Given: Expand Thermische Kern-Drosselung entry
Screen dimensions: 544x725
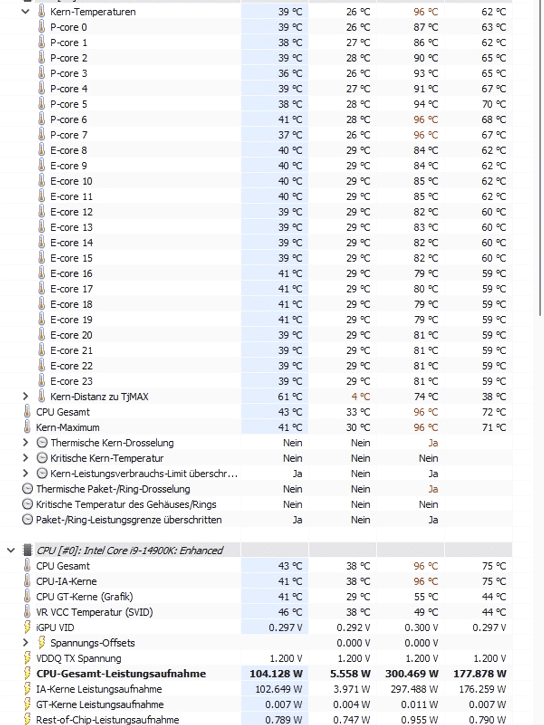Looking at the screenshot, I should tap(25, 442).
